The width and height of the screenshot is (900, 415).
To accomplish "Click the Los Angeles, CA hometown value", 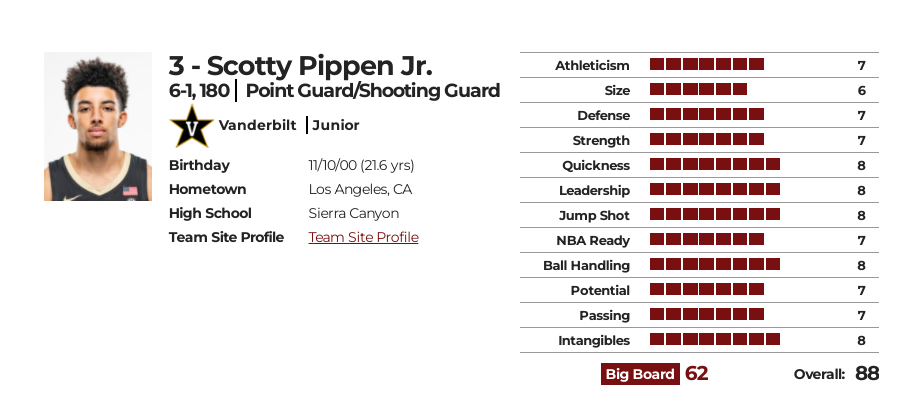I will pos(360,189).
